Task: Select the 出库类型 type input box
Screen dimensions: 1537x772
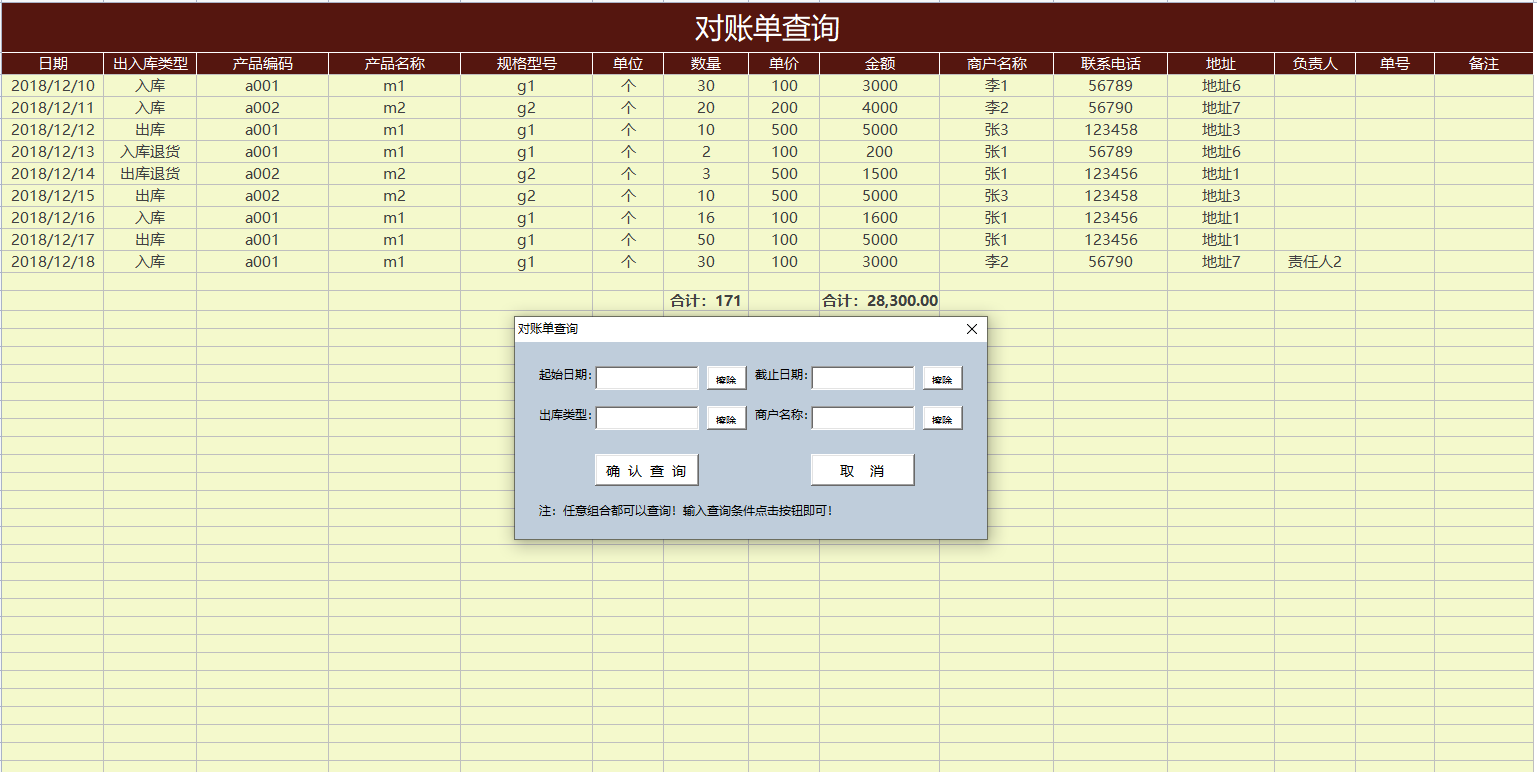Action: coord(647,418)
